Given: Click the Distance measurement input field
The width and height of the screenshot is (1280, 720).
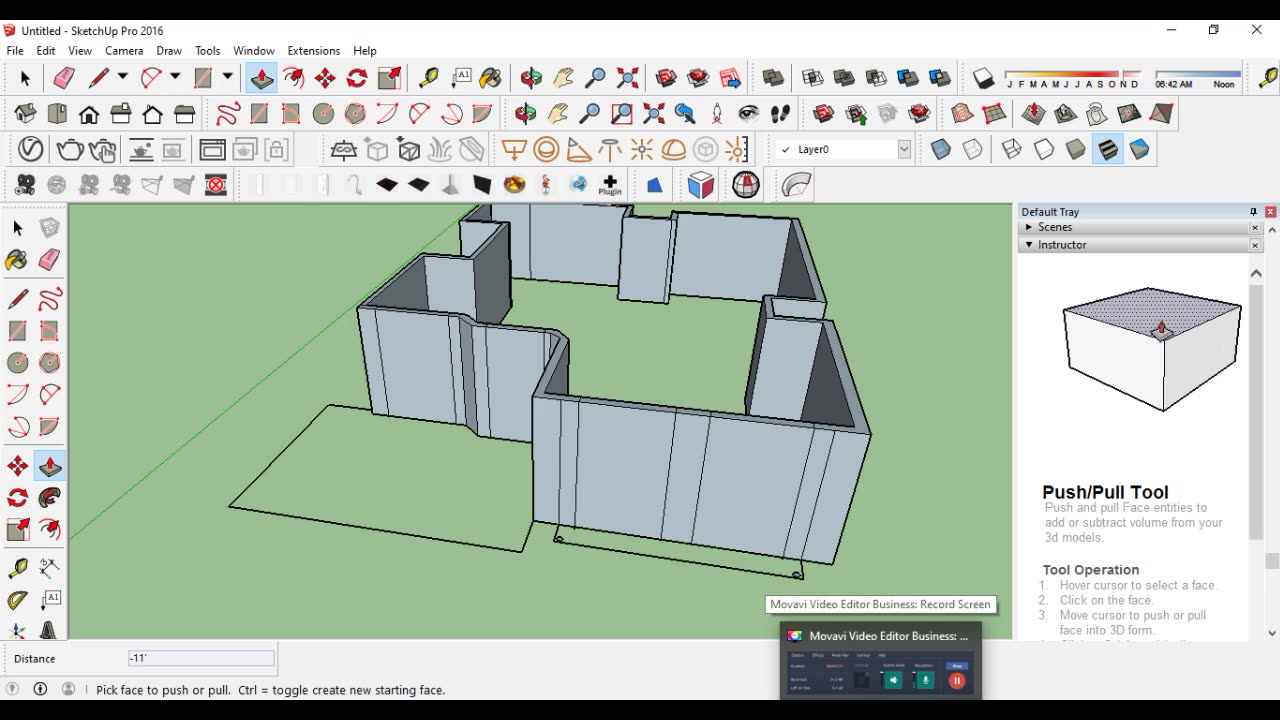Looking at the screenshot, I should 201,658.
